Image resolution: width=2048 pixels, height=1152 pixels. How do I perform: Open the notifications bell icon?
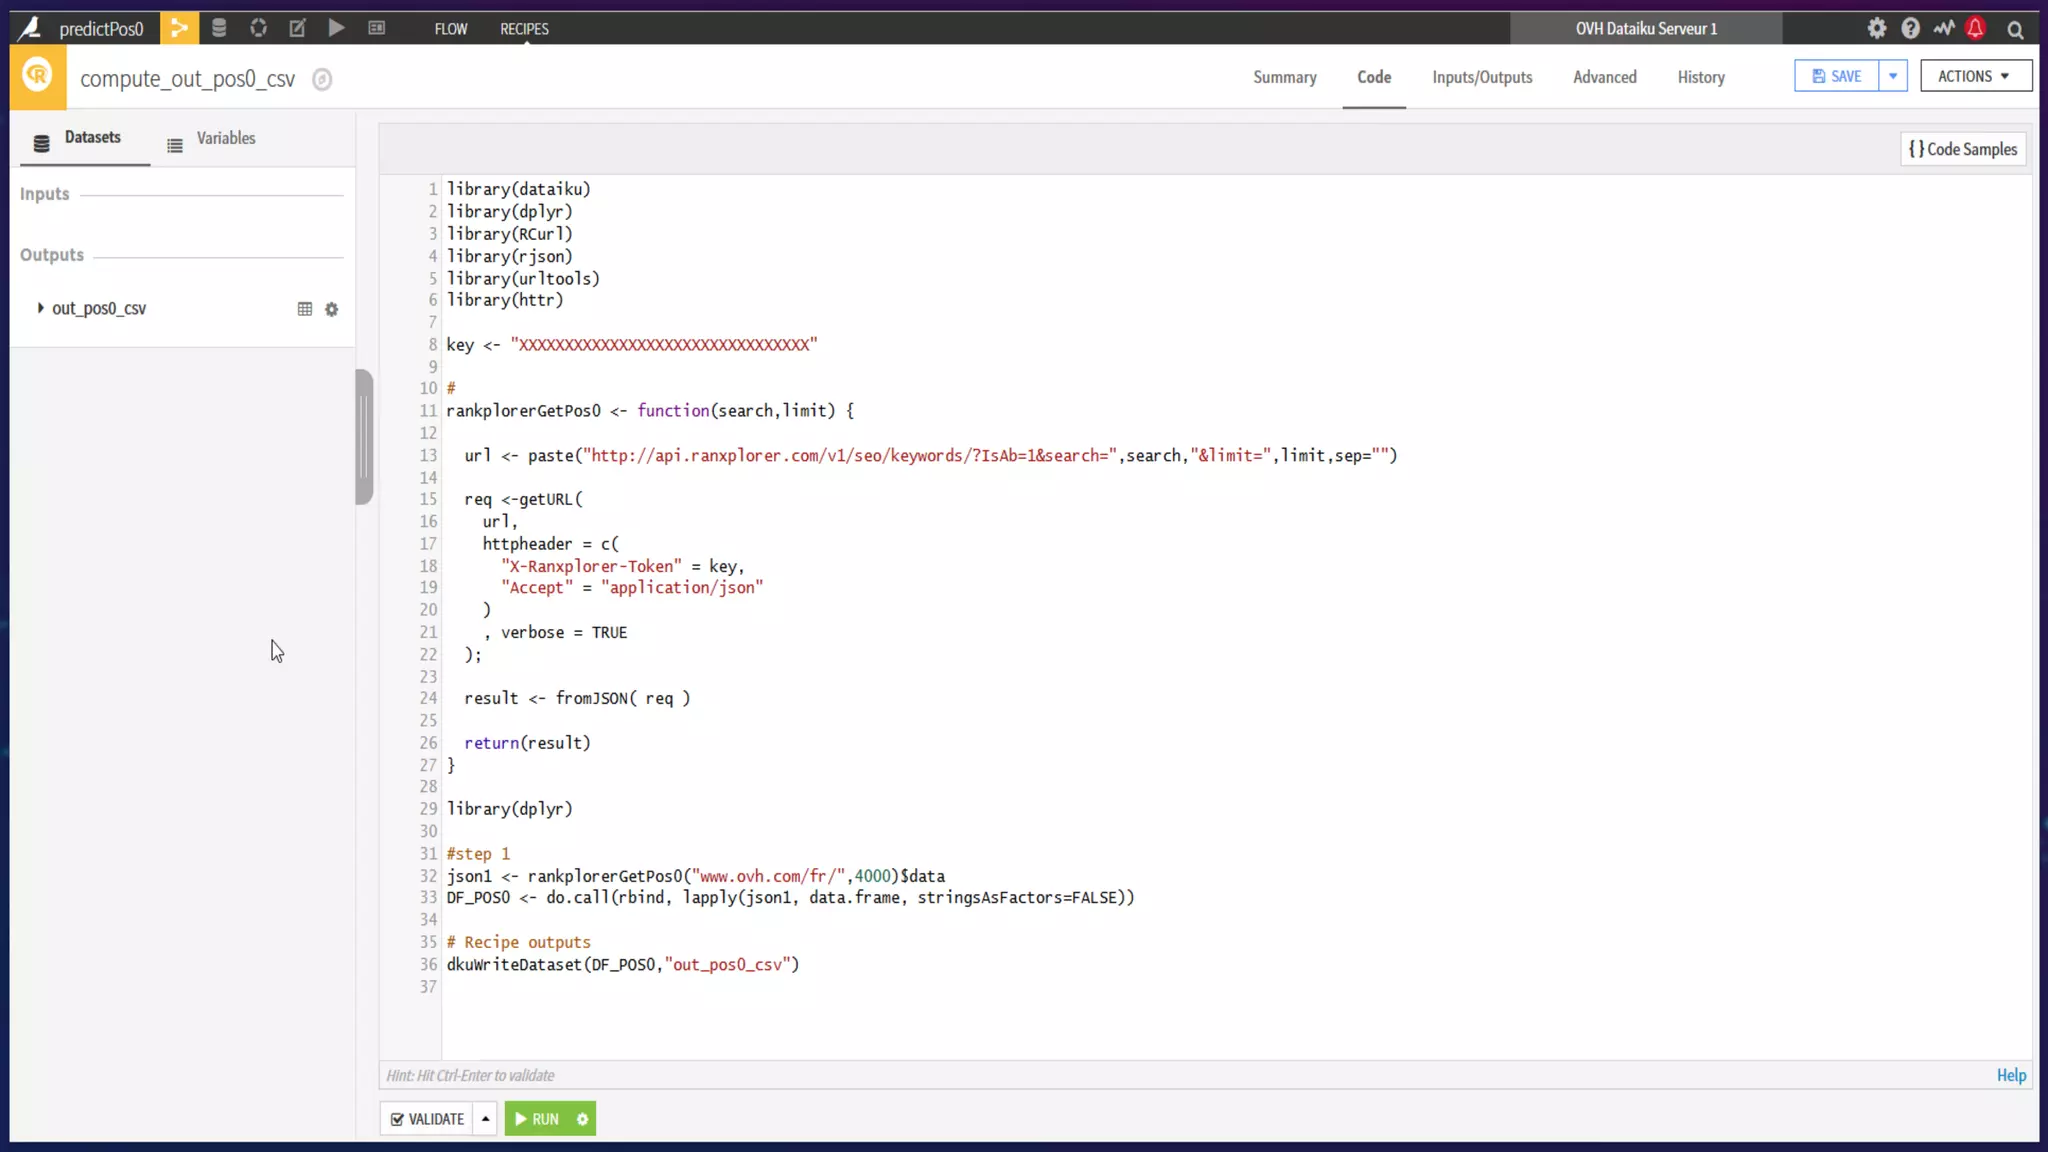pyautogui.click(x=1975, y=28)
